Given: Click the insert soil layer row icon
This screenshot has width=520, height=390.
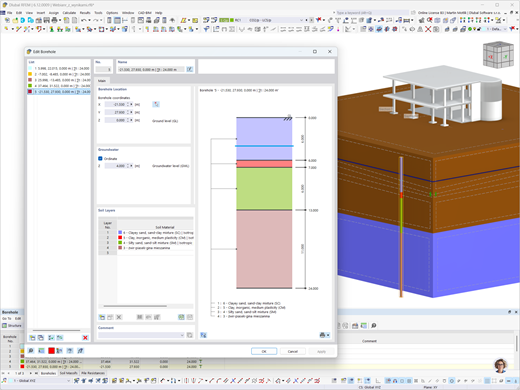Looking at the screenshot, I should pyautogui.click(x=102, y=317).
